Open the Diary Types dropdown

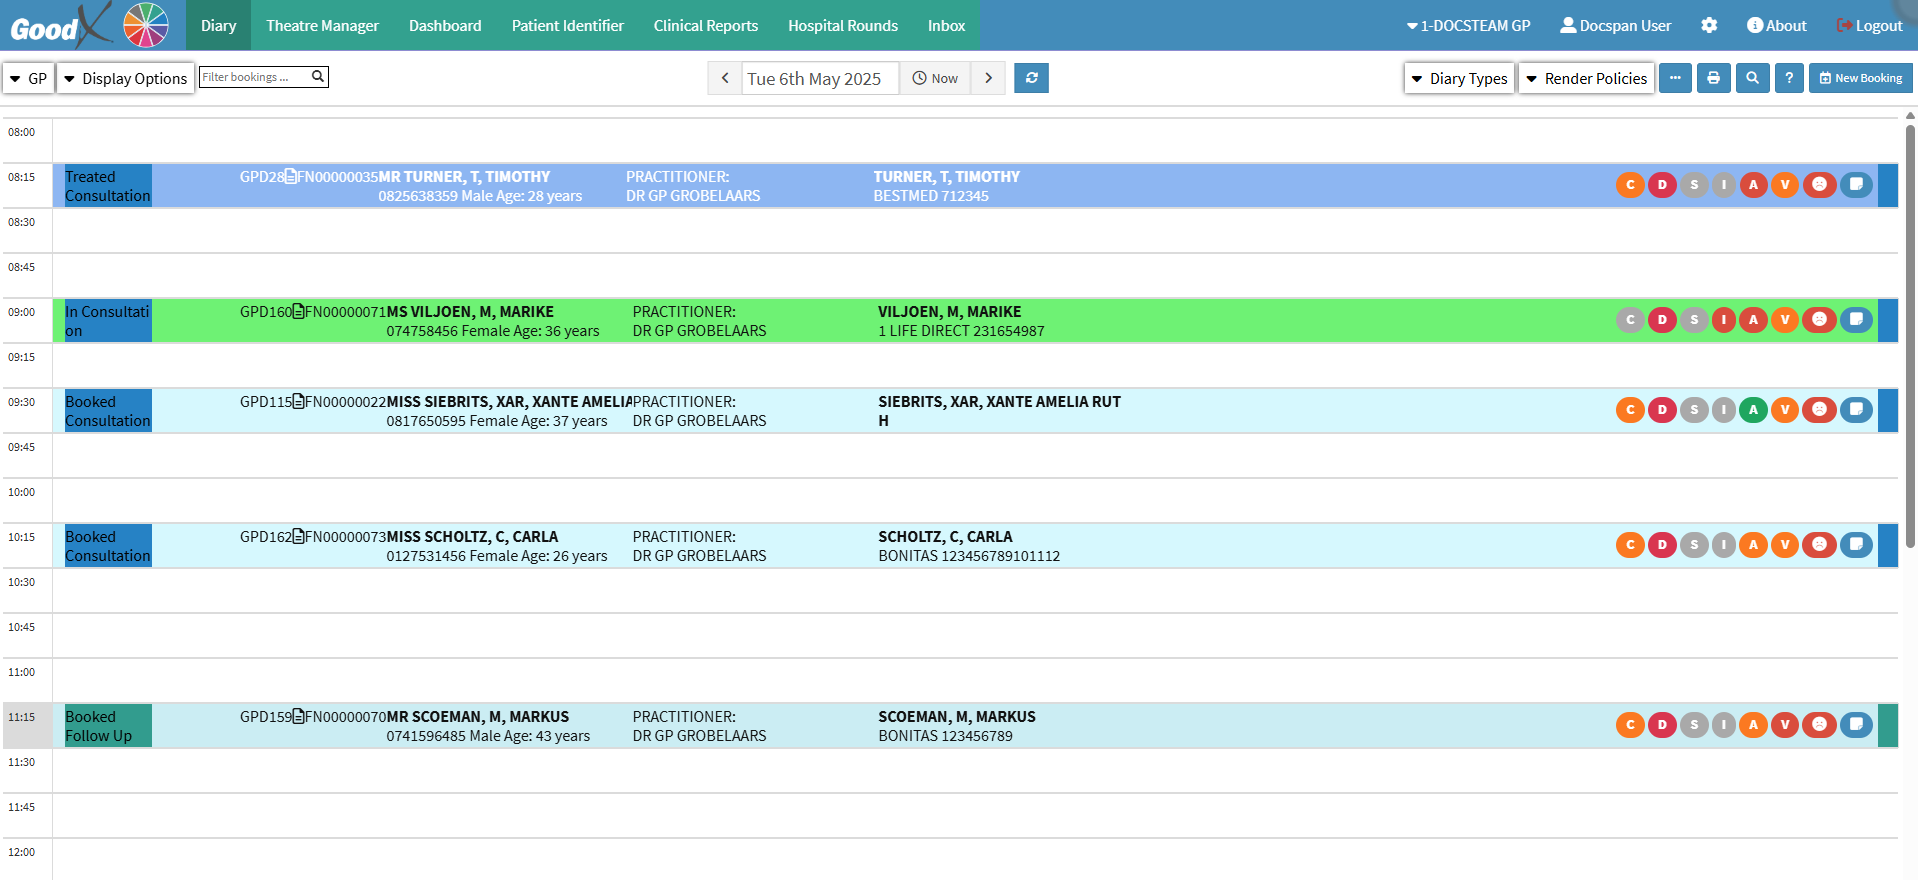coord(1459,78)
